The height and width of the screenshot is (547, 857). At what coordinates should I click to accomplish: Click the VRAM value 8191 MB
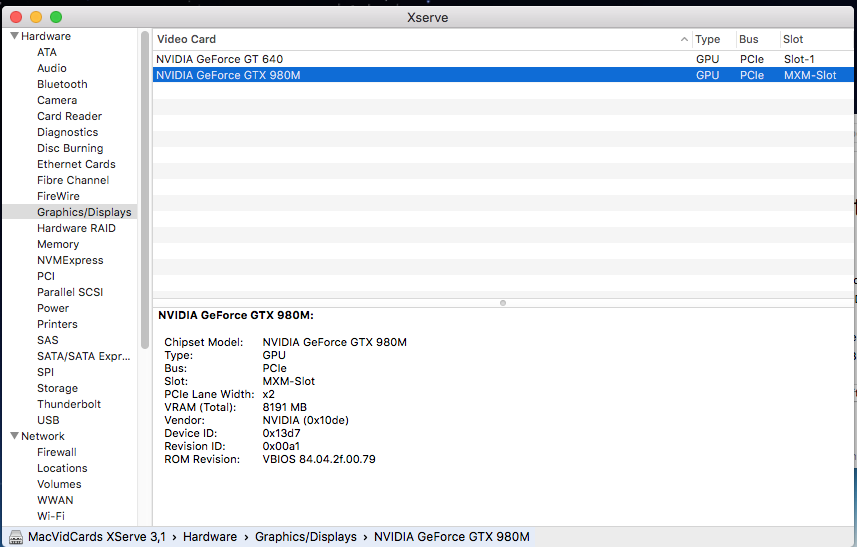(x=284, y=407)
